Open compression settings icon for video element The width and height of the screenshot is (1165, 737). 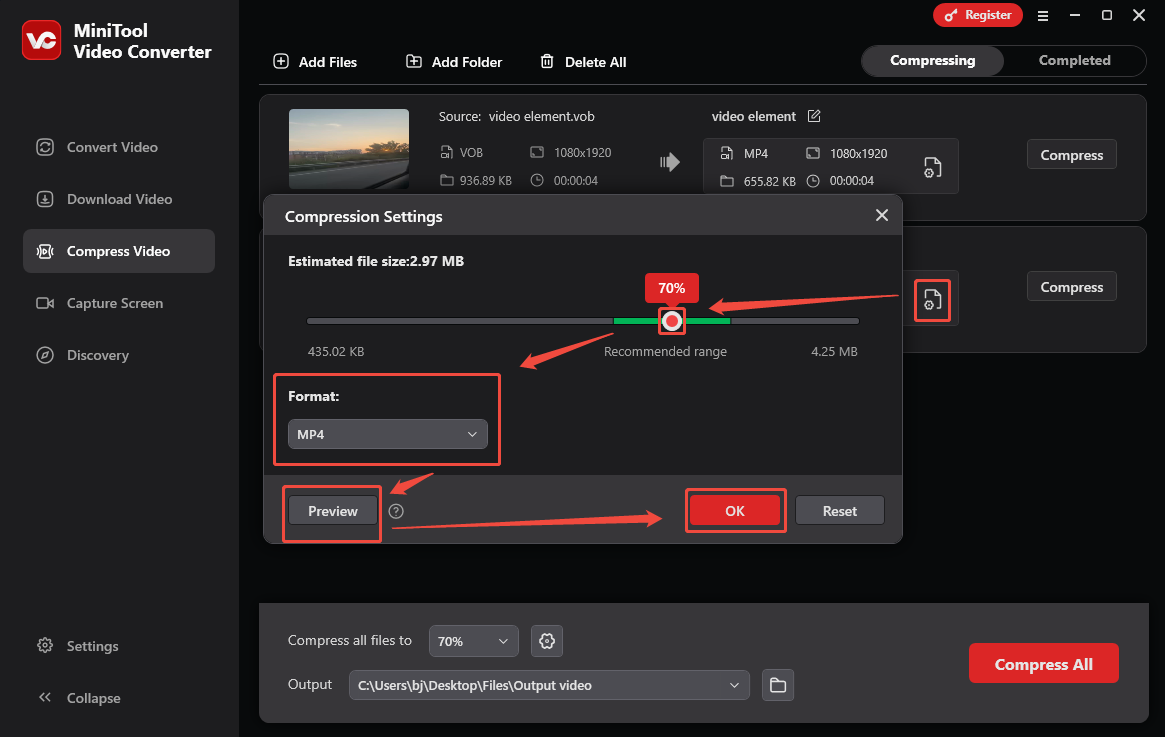click(x=932, y=167)
